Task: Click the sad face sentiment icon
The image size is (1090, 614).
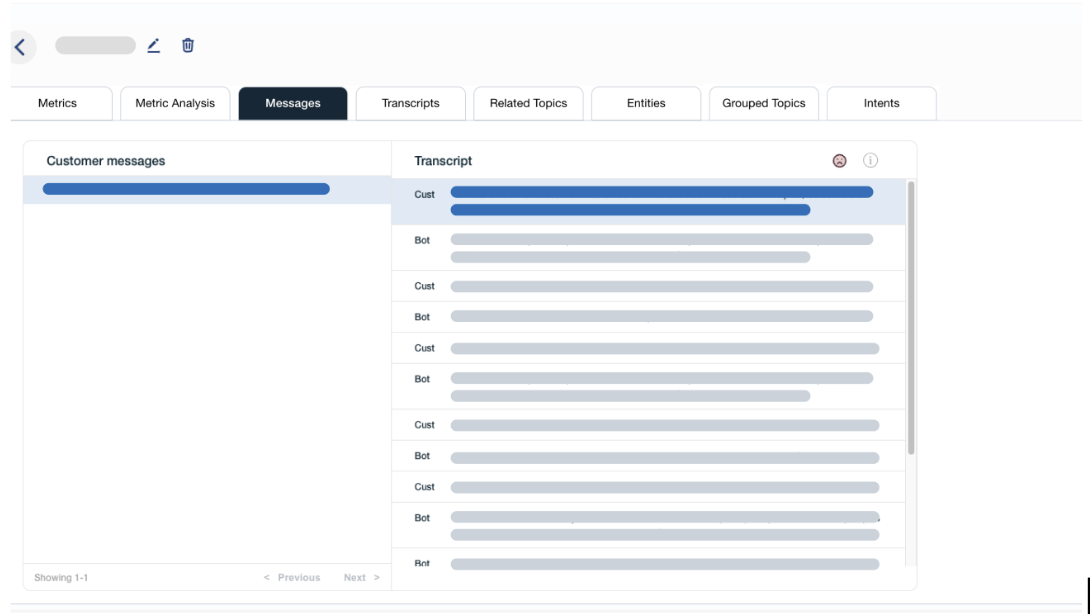Action: pyautogui.click(x=840, y=161)
